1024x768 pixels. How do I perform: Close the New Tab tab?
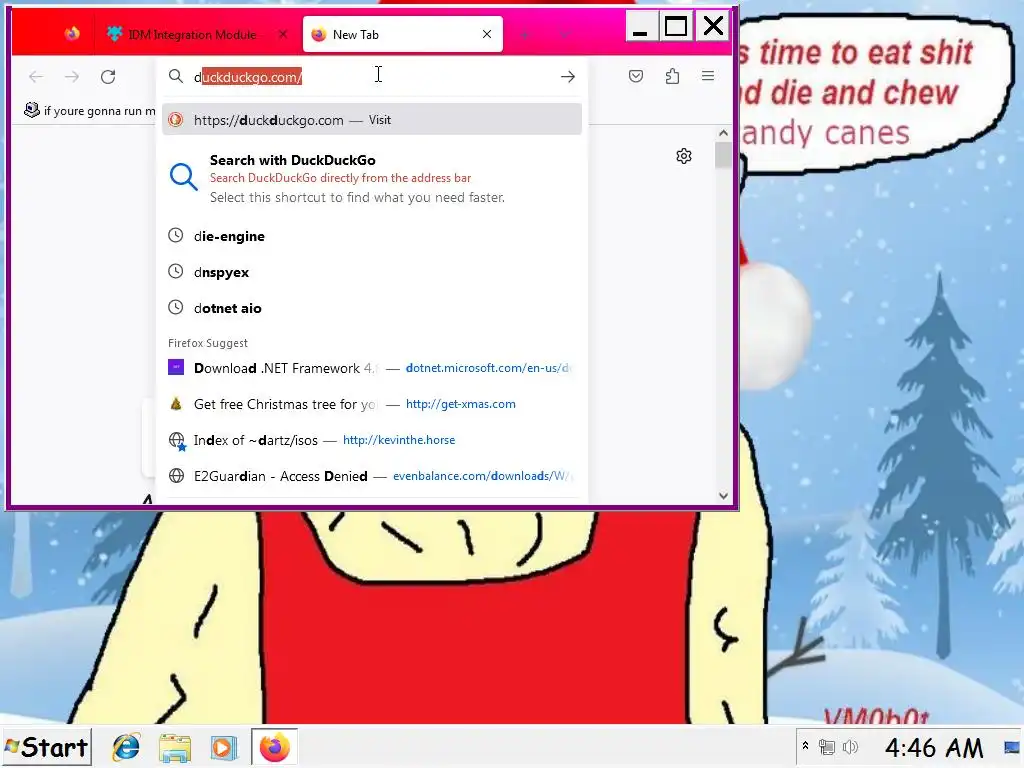pos(487,35)
